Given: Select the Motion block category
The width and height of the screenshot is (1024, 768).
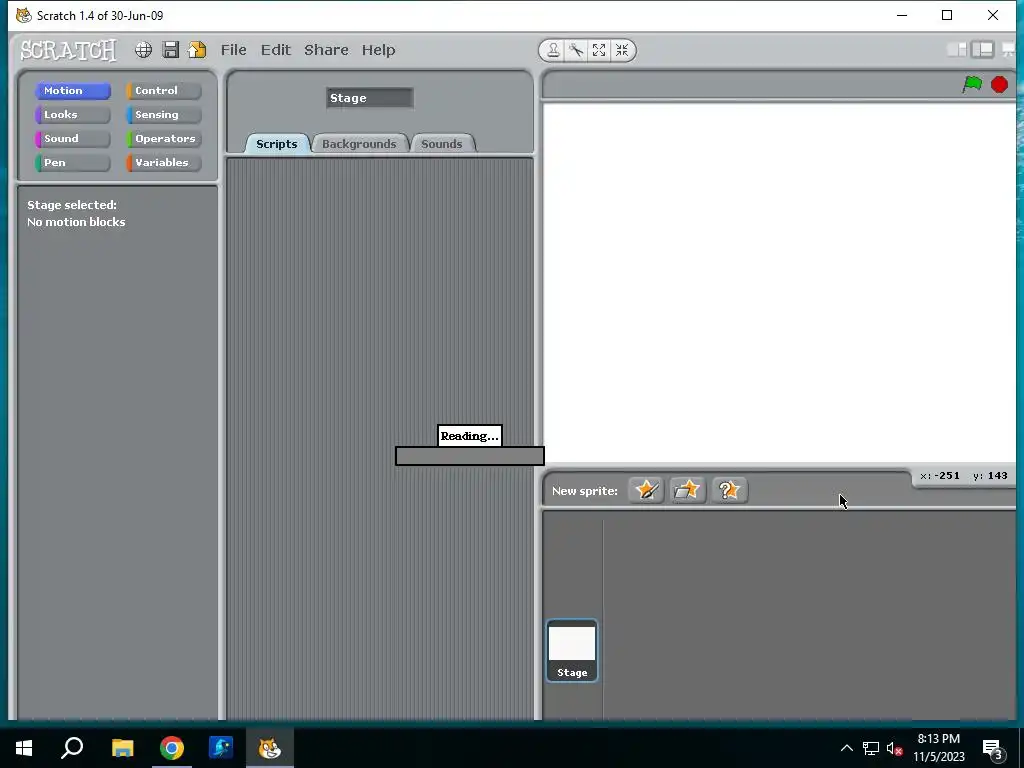Looking at the screenshot, I should (x=72, y=91).
